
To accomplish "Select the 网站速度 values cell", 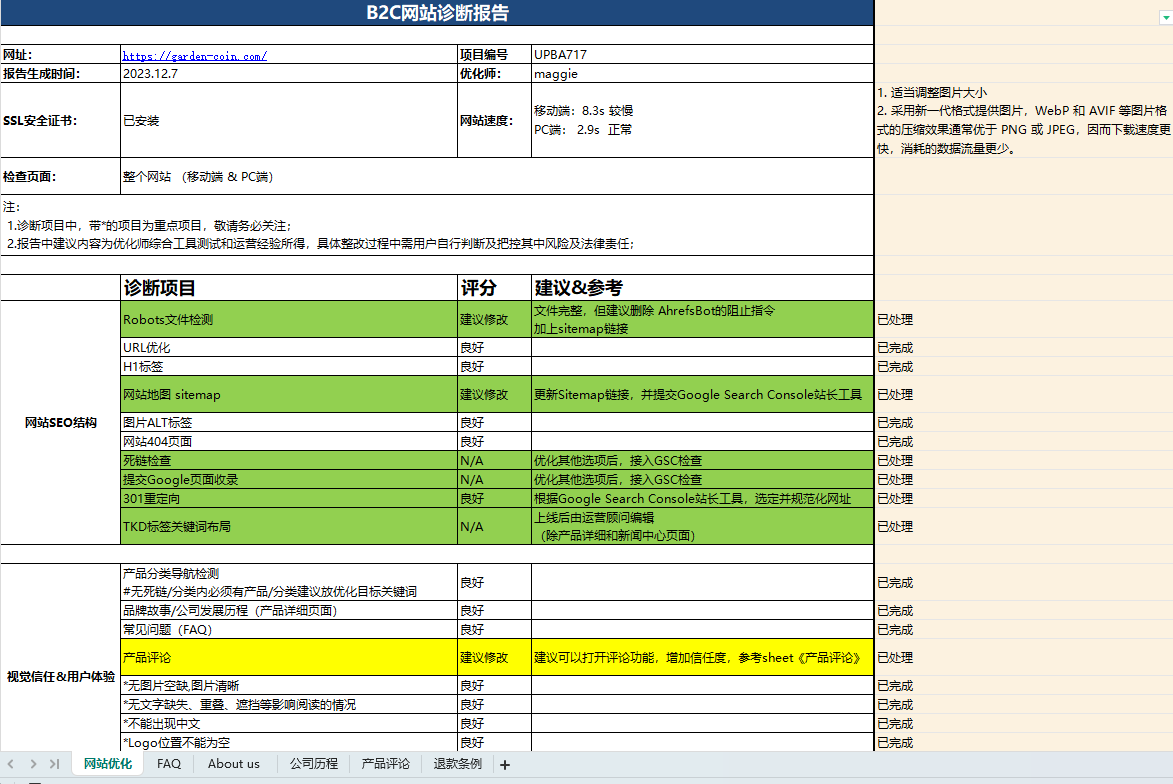I will pos(702,120).
